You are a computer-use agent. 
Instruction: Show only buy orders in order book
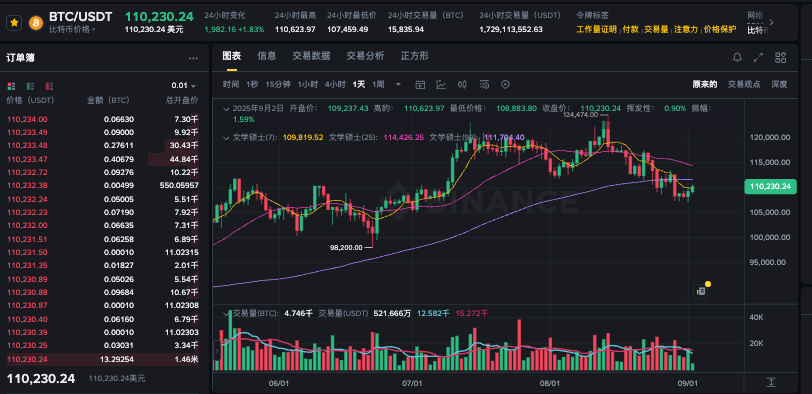point(31,86)
